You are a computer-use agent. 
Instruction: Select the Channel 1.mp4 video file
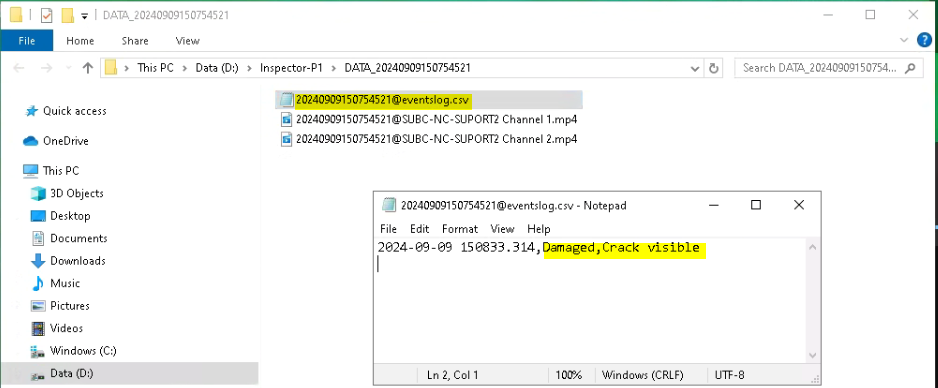tap(430, 119)
